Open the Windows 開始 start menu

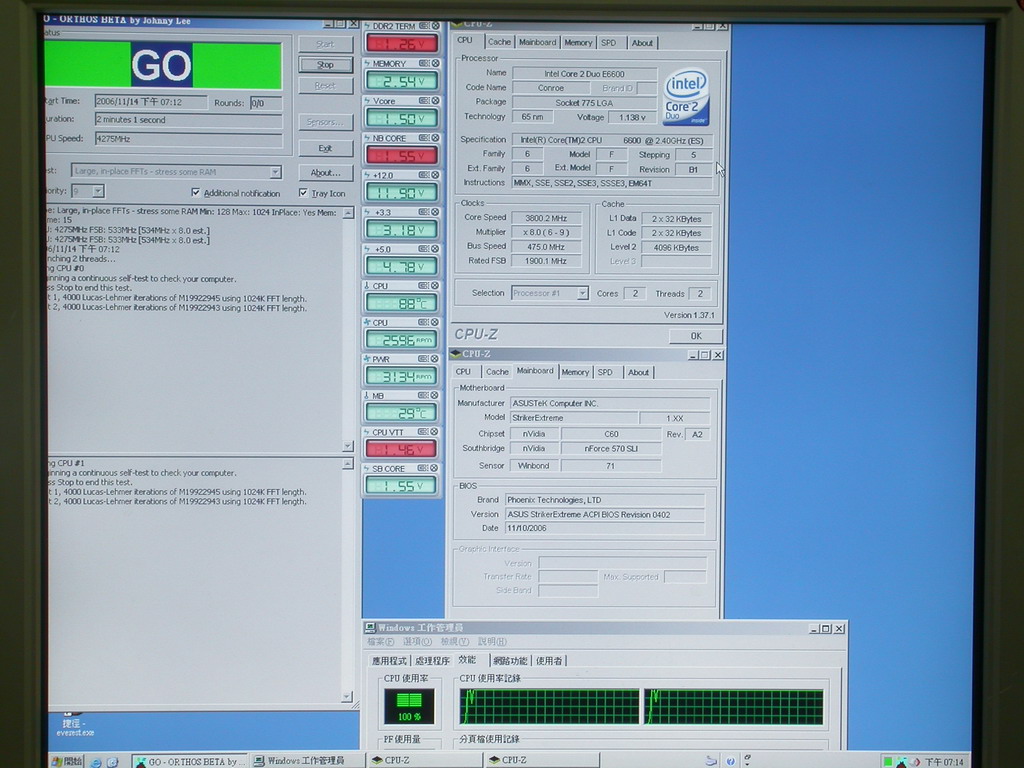(67, 761)
